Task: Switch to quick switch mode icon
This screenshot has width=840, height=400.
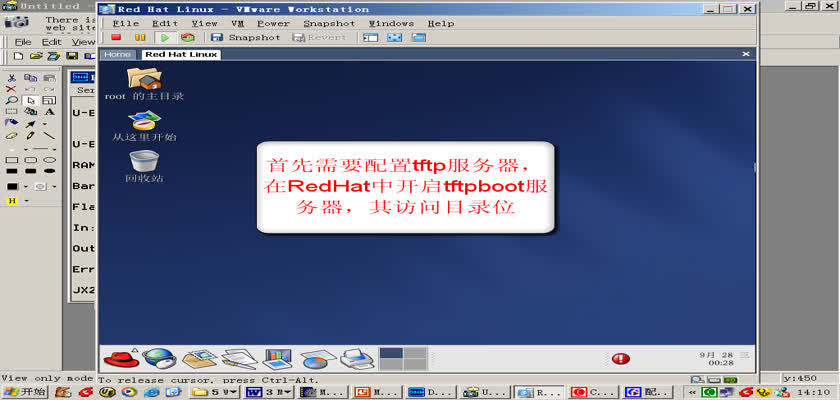Action: pyautogui.click(x=418, y=37)
